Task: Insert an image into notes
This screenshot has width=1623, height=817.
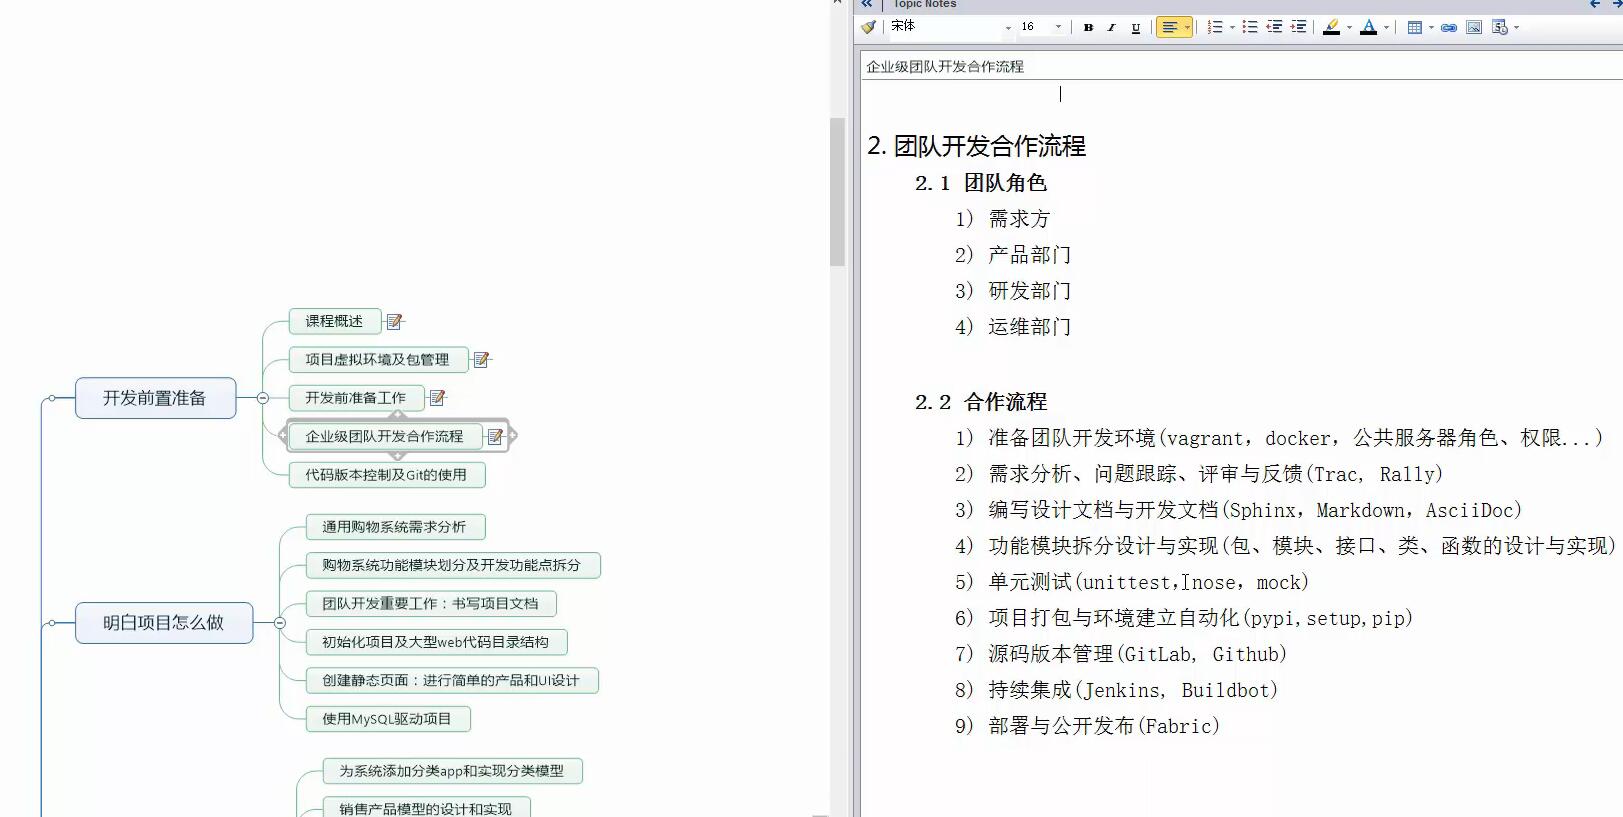Action: pos(1474,27)
